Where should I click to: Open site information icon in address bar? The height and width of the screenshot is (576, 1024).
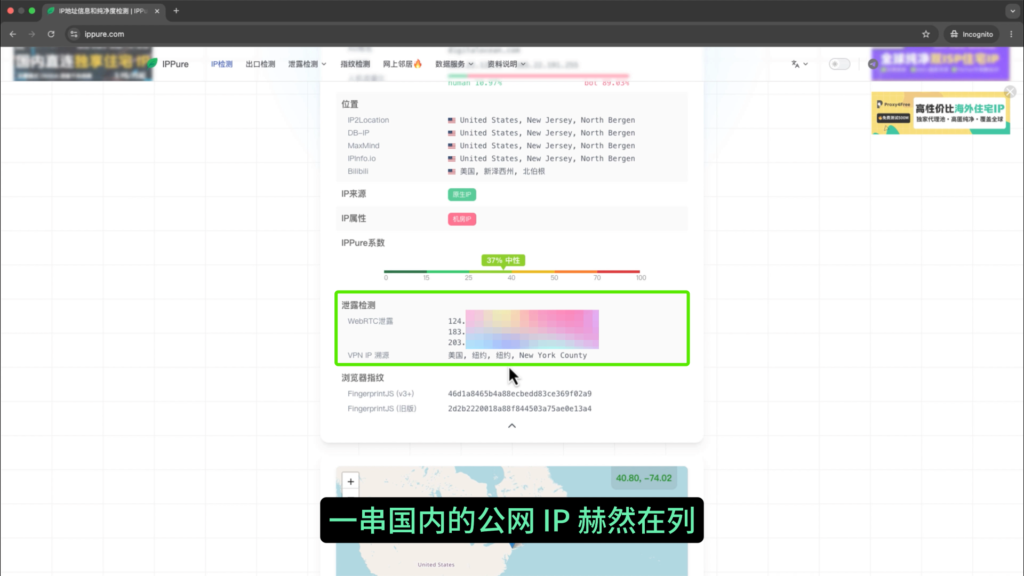pyautogui.click(x=74, y=34)
